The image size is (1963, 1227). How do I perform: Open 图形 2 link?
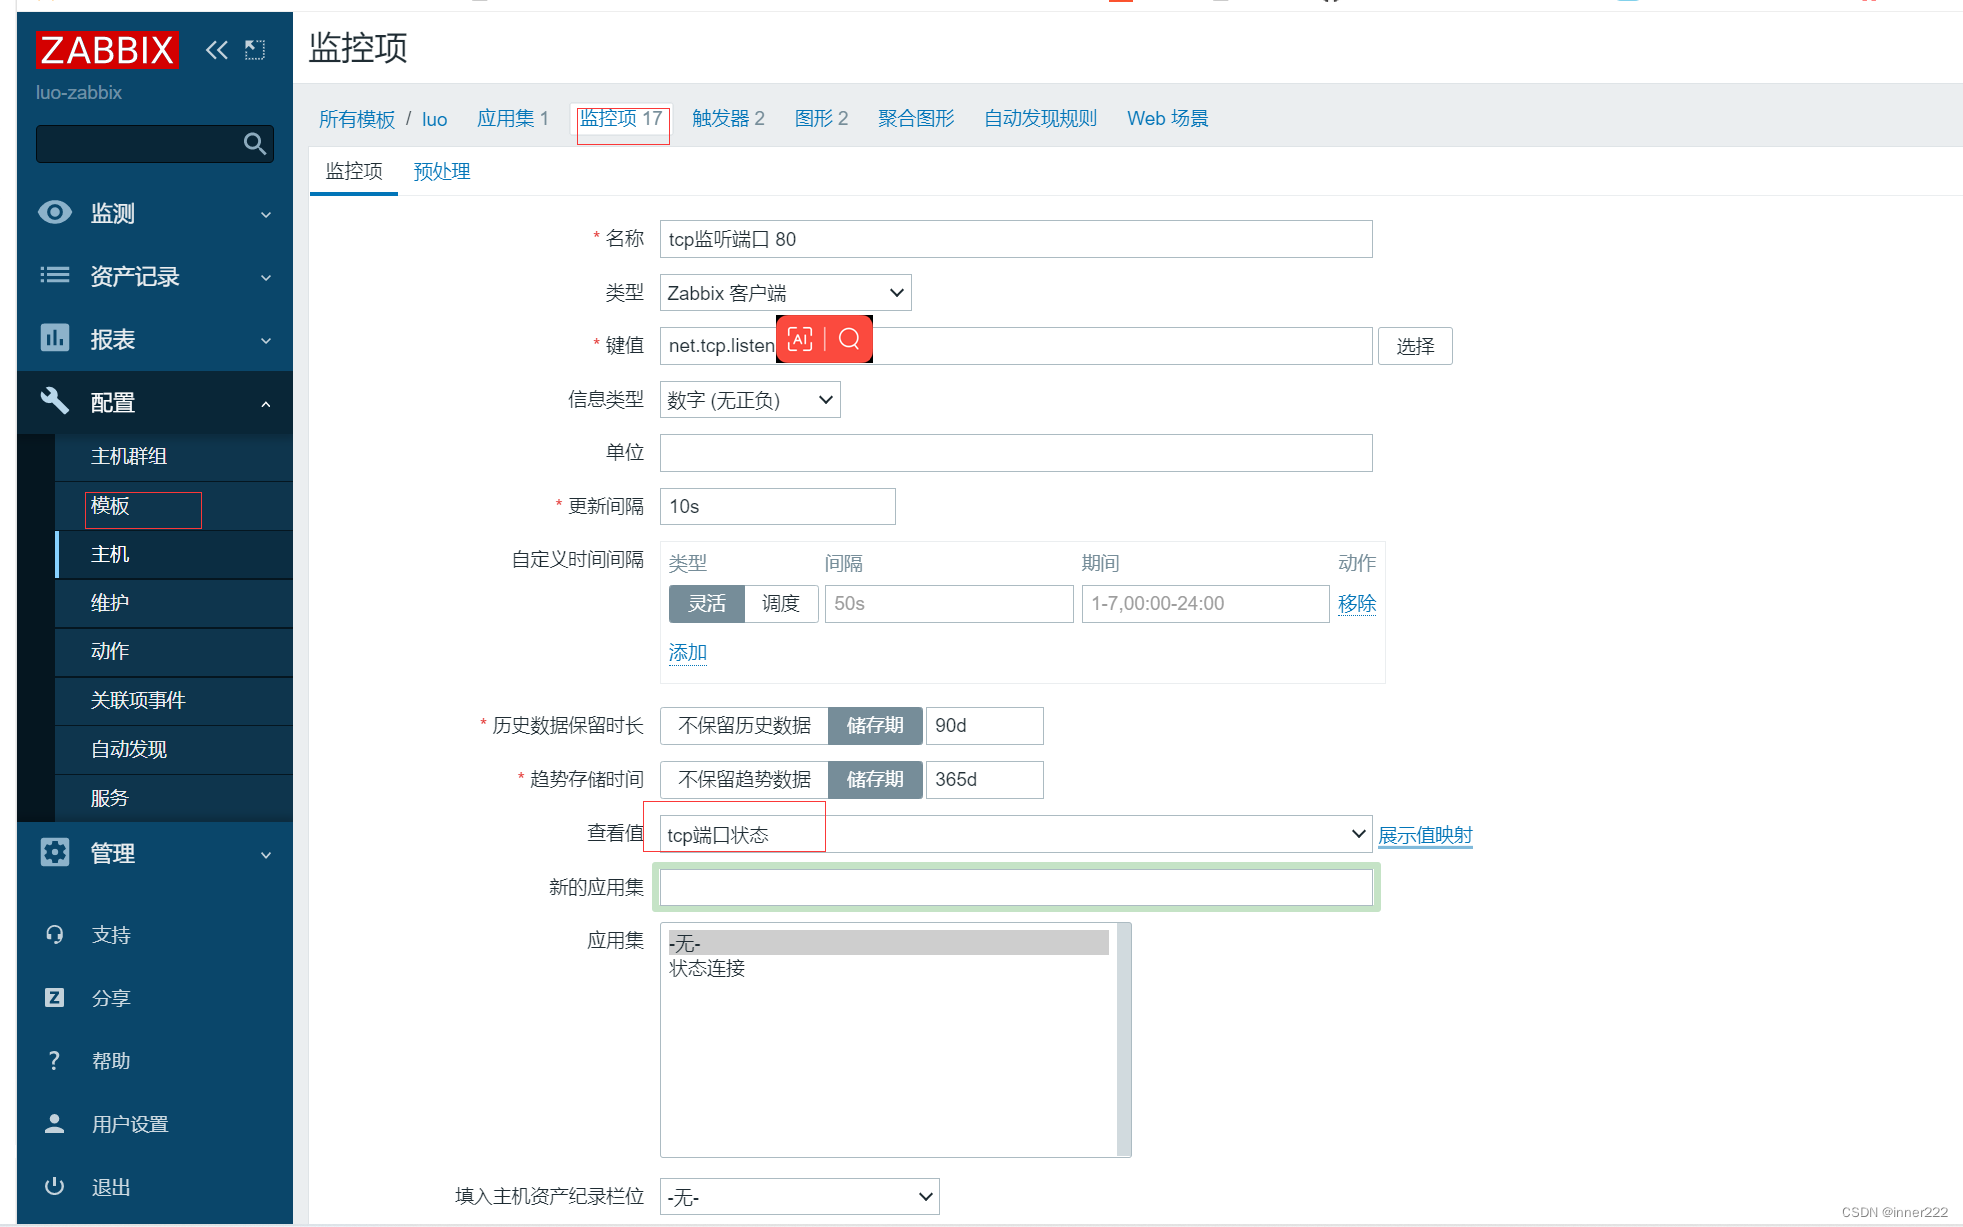(x=821, y=119)
